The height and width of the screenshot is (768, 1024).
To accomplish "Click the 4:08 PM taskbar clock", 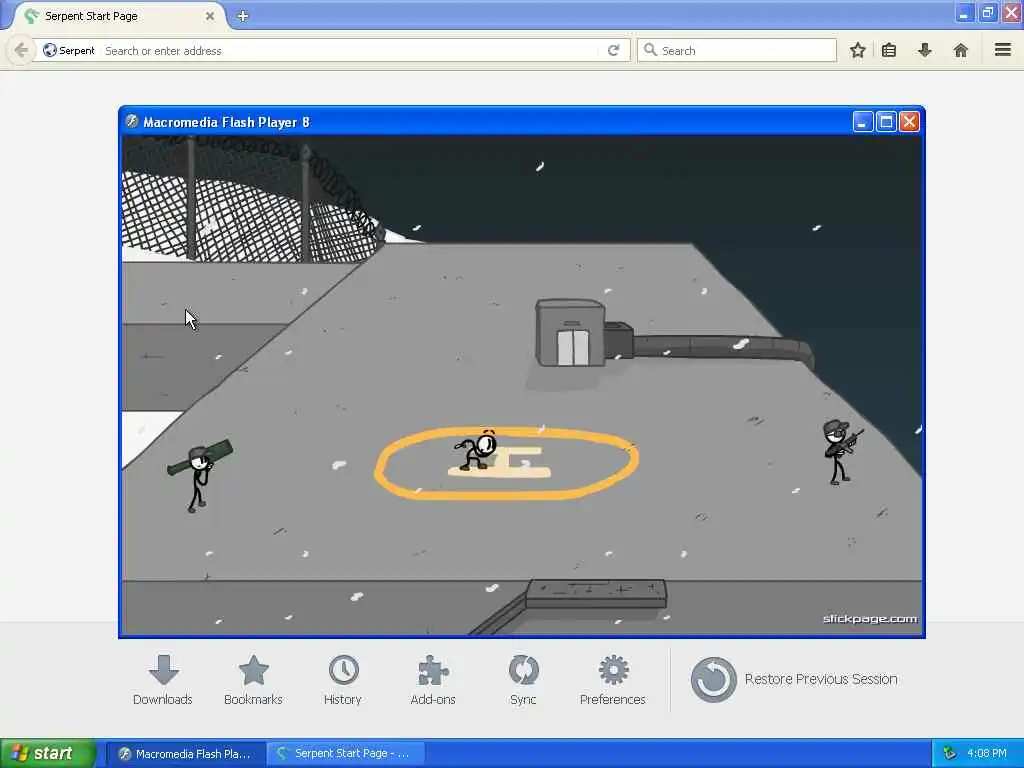I will (x=987, y=754).
